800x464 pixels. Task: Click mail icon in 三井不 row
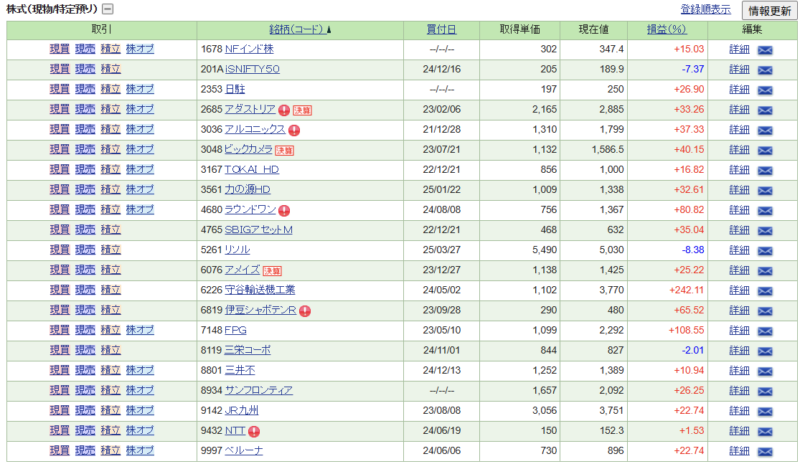(765, 371)
